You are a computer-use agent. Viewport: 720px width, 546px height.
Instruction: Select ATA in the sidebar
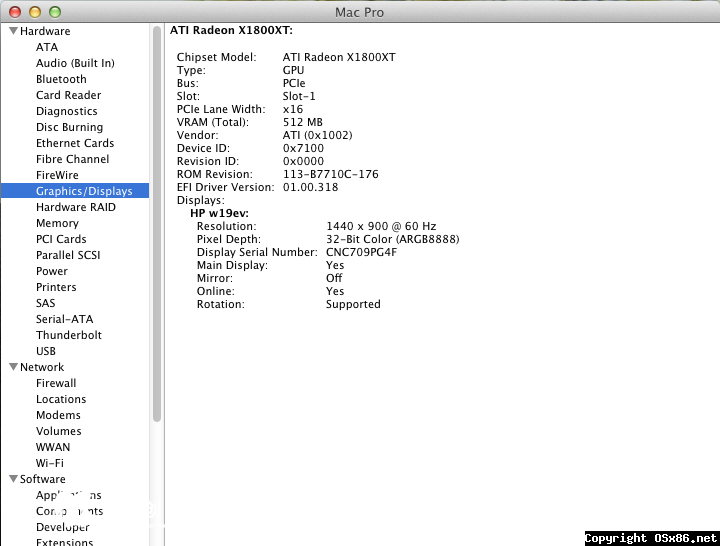47,47
